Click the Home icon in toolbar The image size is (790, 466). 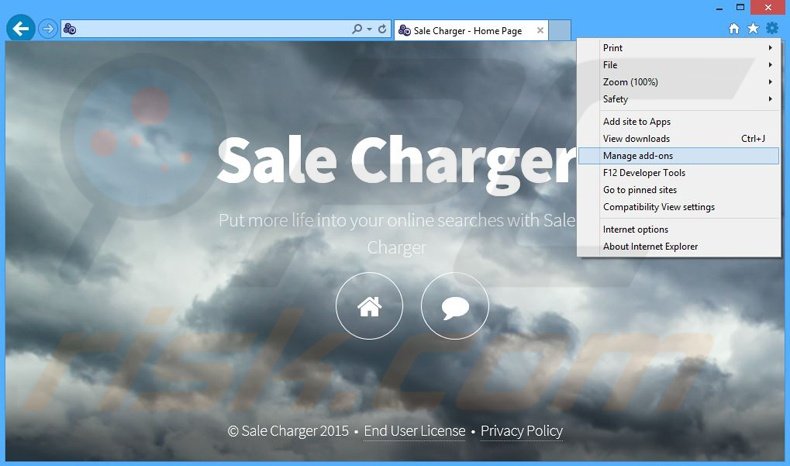click(x=734, y=29)
